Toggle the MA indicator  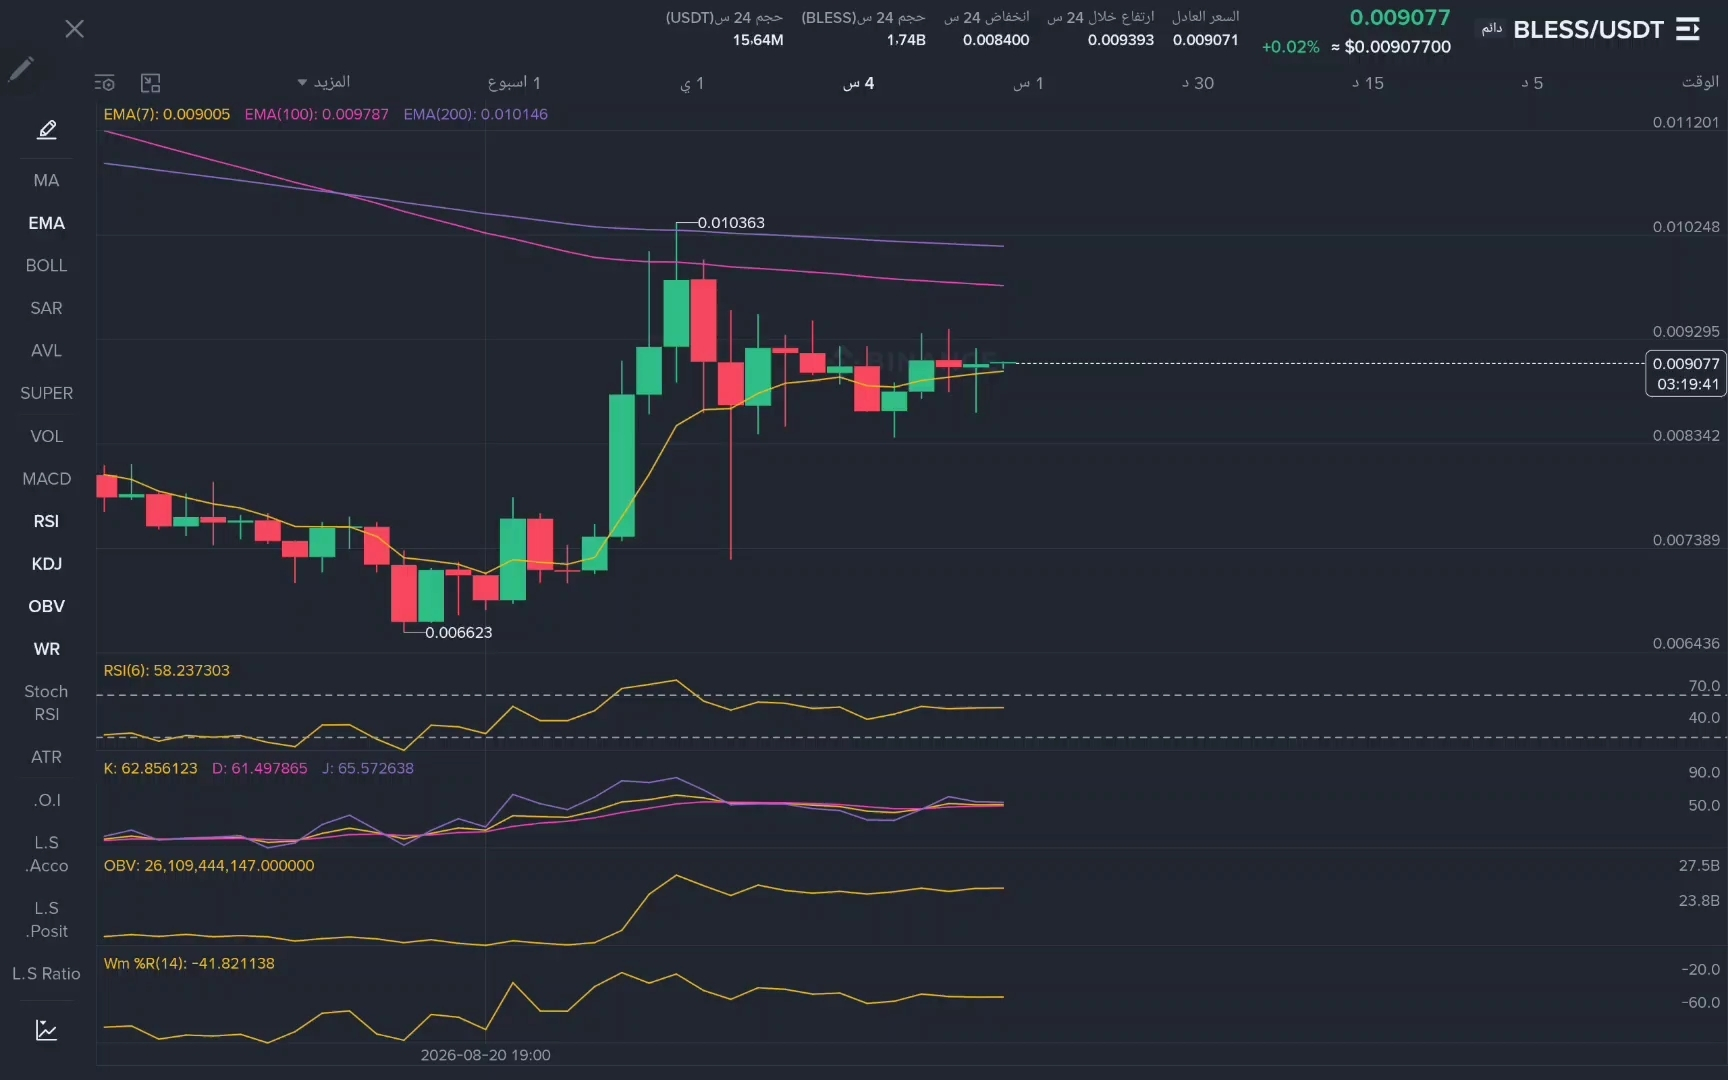click(x=46, y=180)
